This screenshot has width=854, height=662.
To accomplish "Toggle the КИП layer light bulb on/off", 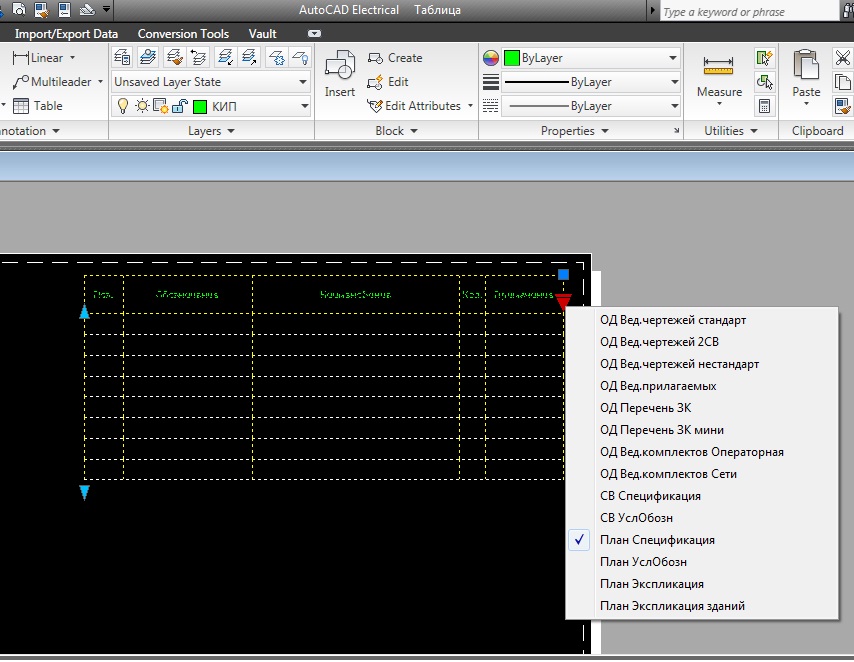I will (123, 106).
